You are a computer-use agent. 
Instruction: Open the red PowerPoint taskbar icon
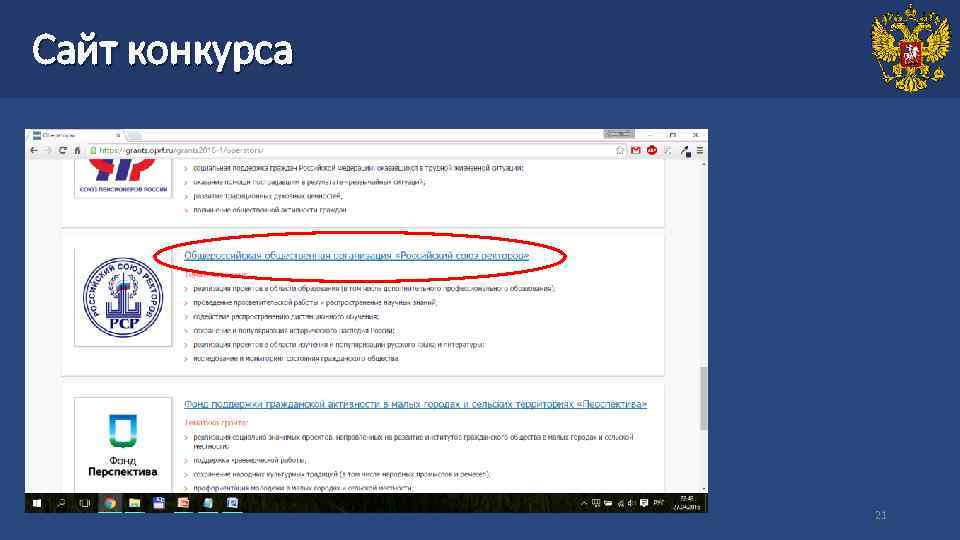pos(183,503)
